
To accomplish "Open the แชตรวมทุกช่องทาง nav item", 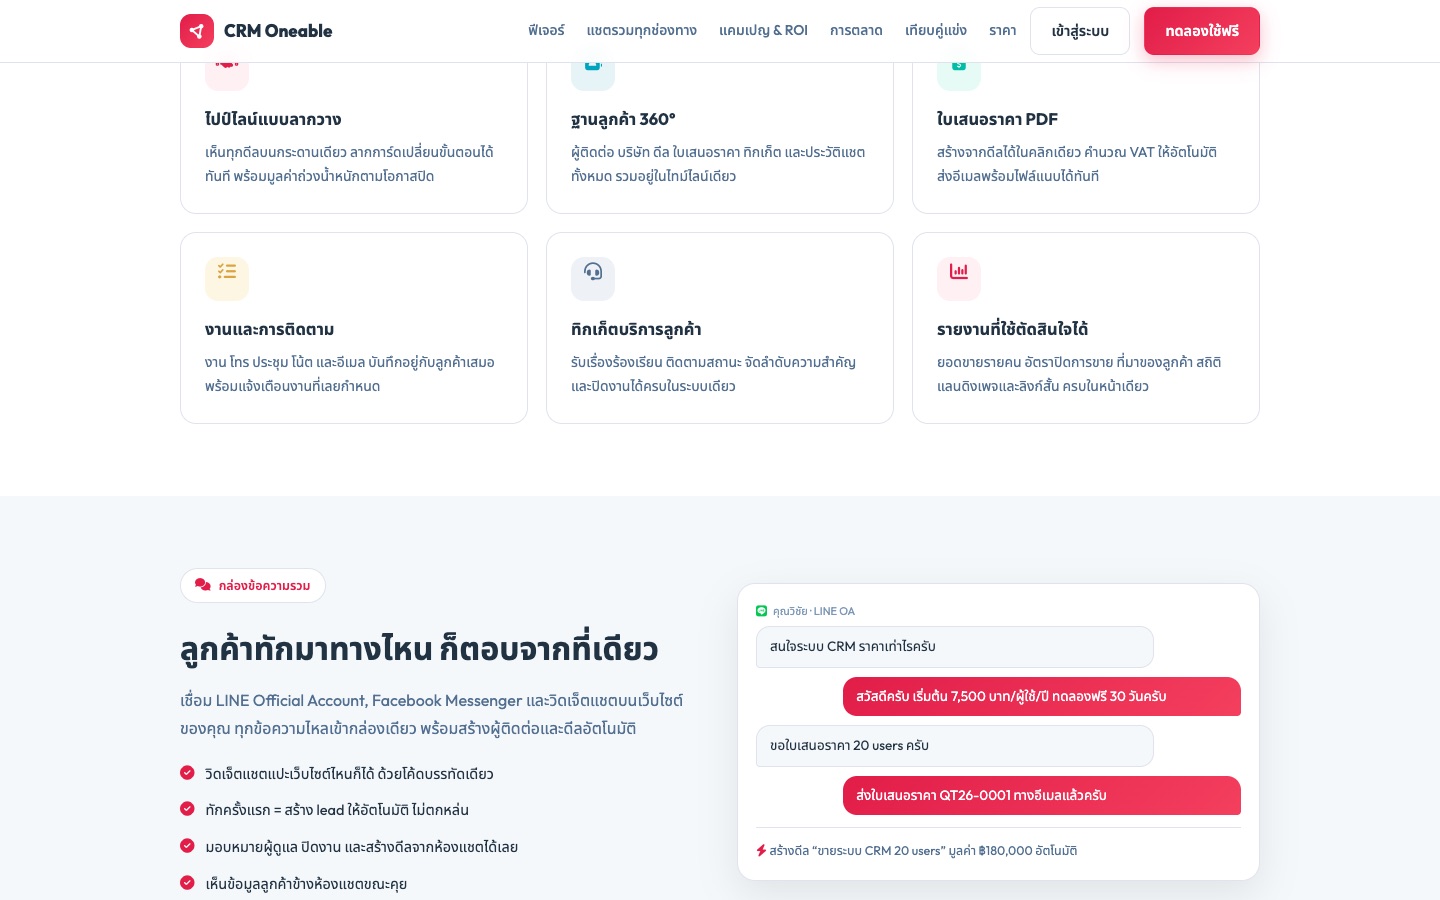I will pos(642,30).
